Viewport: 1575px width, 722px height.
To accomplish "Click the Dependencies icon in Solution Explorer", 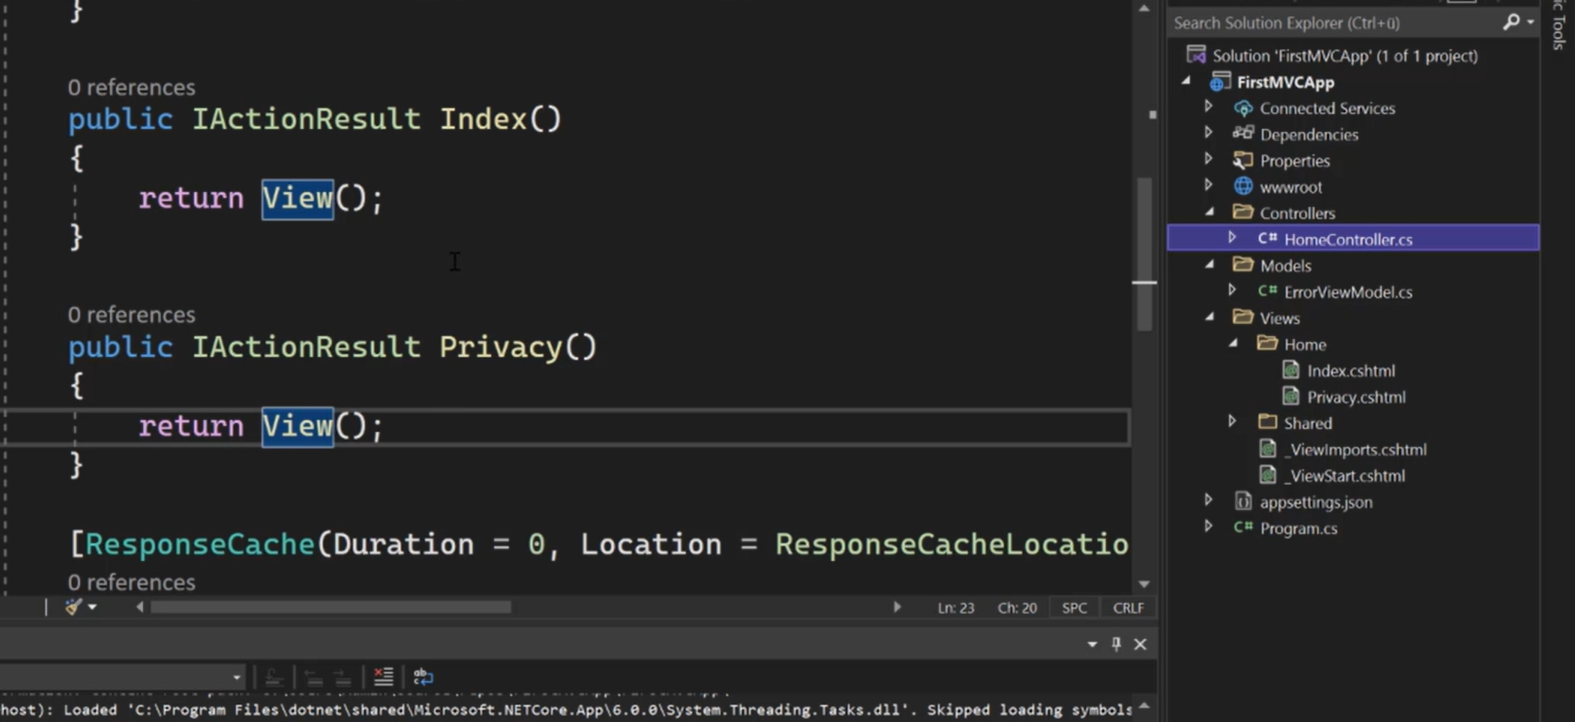I will pos(1243,134).
